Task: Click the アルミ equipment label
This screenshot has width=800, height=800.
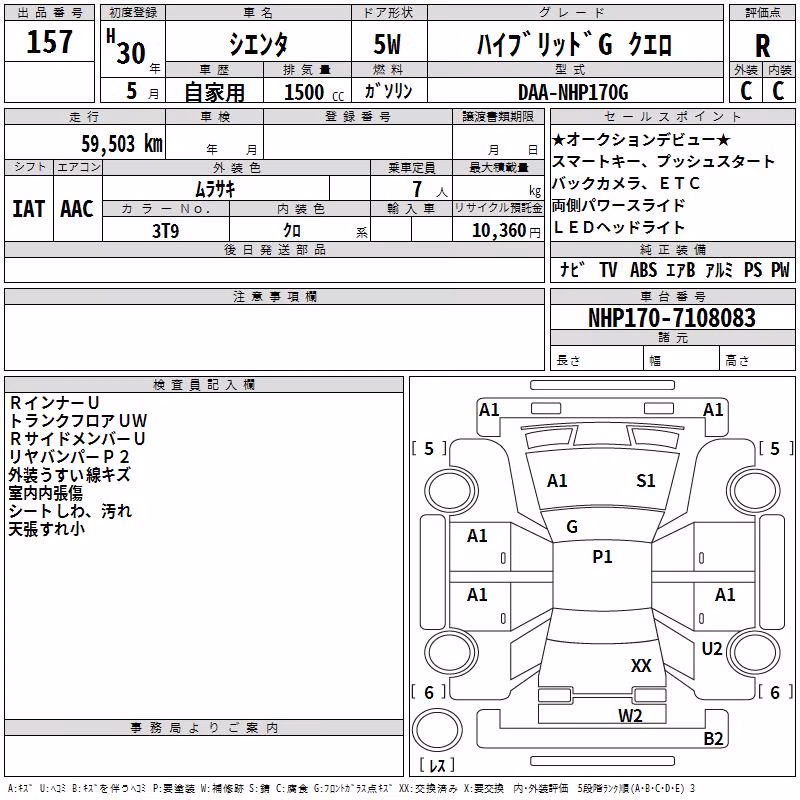Action: tap(719, 269)
